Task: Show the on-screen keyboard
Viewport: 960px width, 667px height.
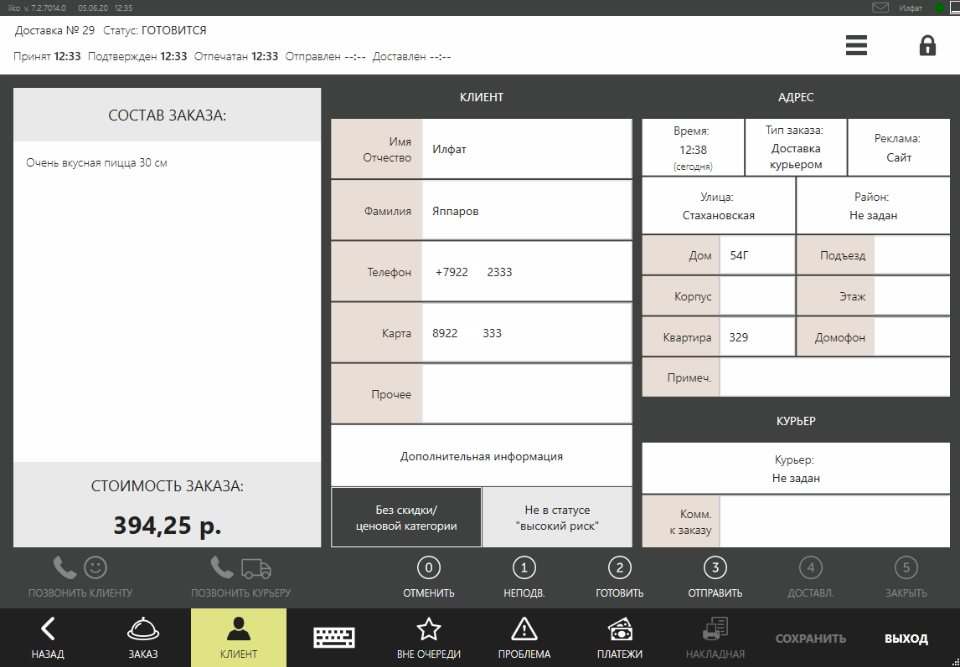Action: [334, 638]
